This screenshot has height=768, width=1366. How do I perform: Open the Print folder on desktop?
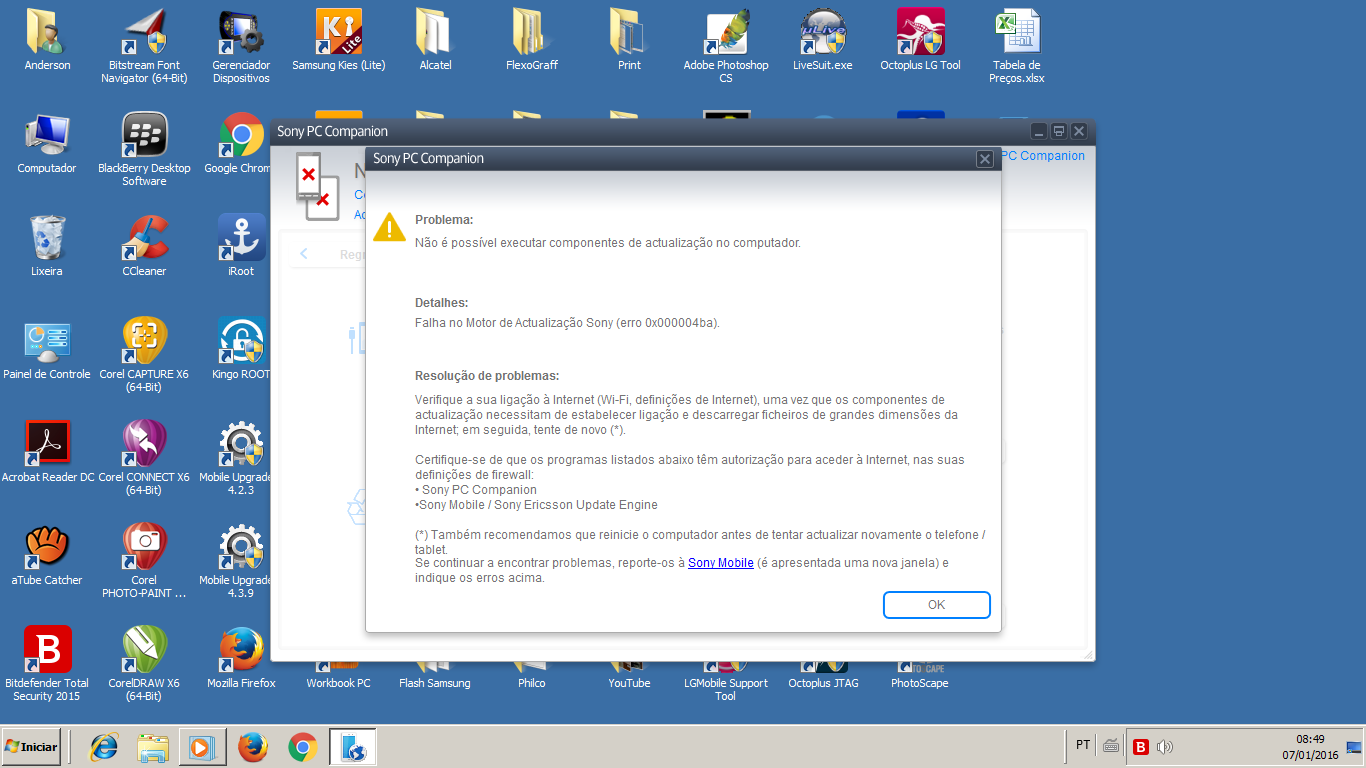coord(629,41)
